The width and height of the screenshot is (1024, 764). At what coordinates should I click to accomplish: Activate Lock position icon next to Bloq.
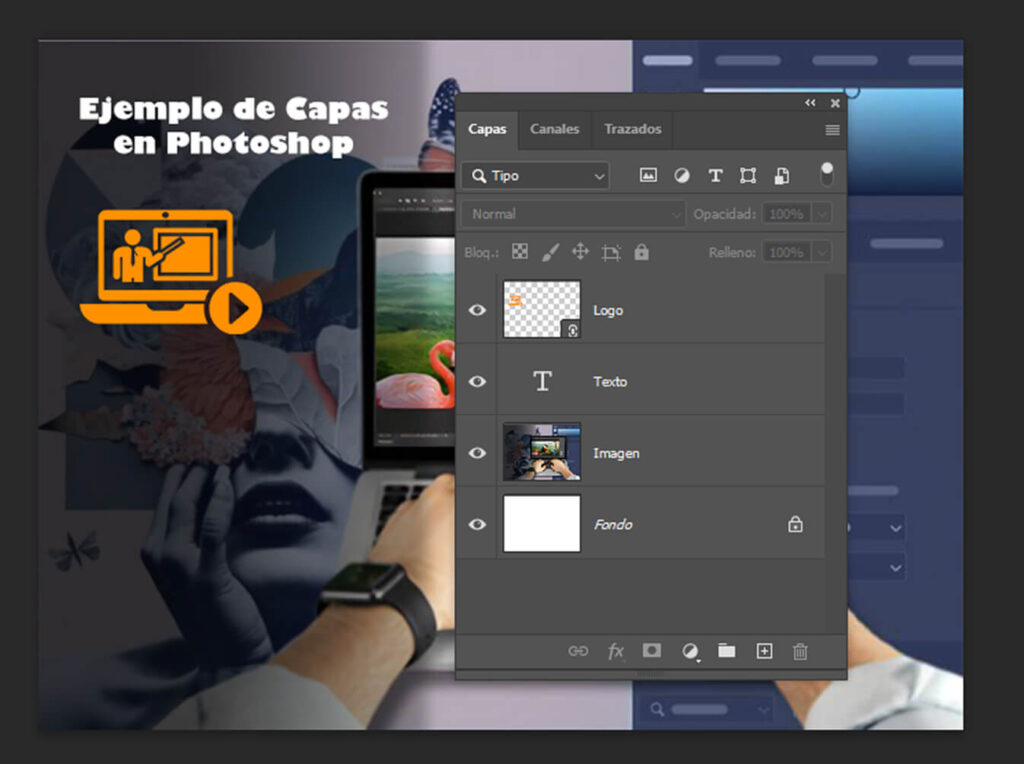pos(579,251)
